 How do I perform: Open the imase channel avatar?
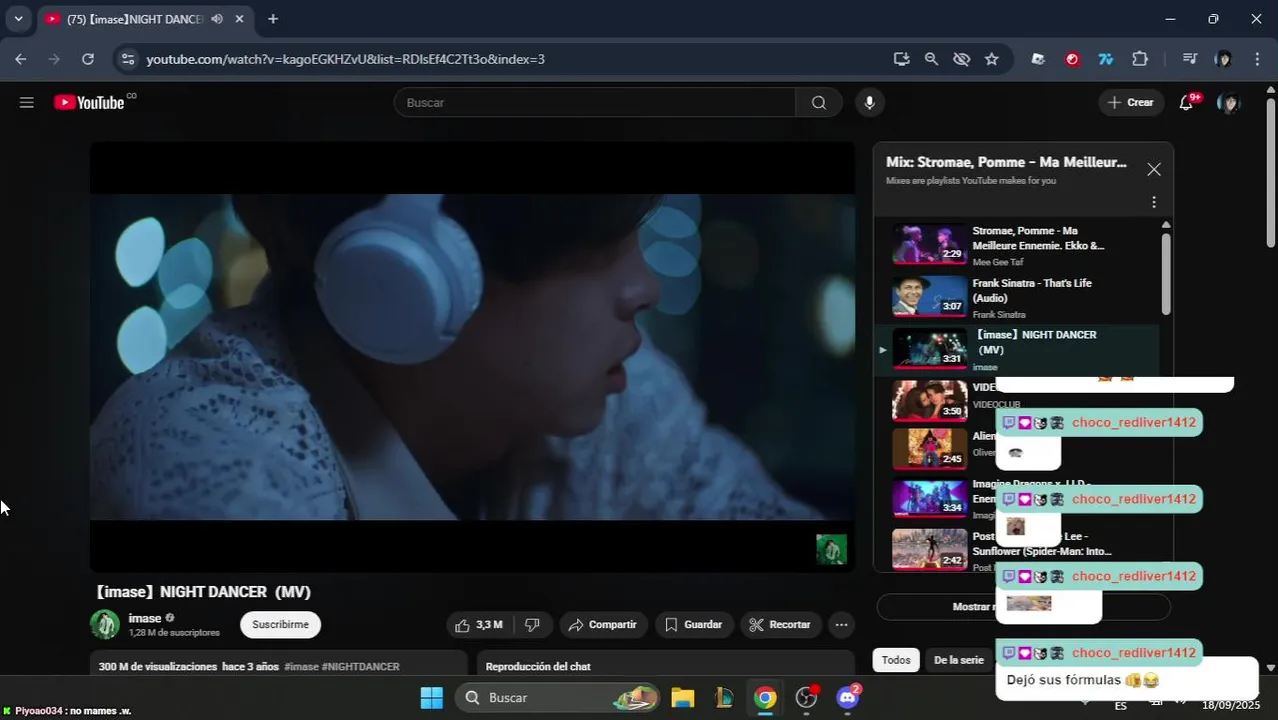105,625
